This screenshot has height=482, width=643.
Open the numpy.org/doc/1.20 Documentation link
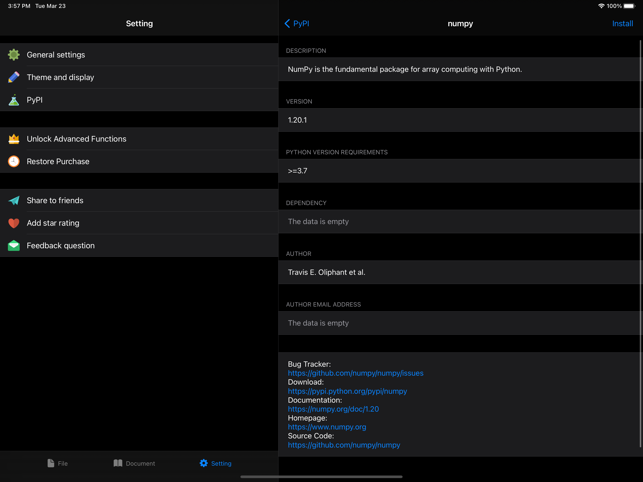[333, 409]
